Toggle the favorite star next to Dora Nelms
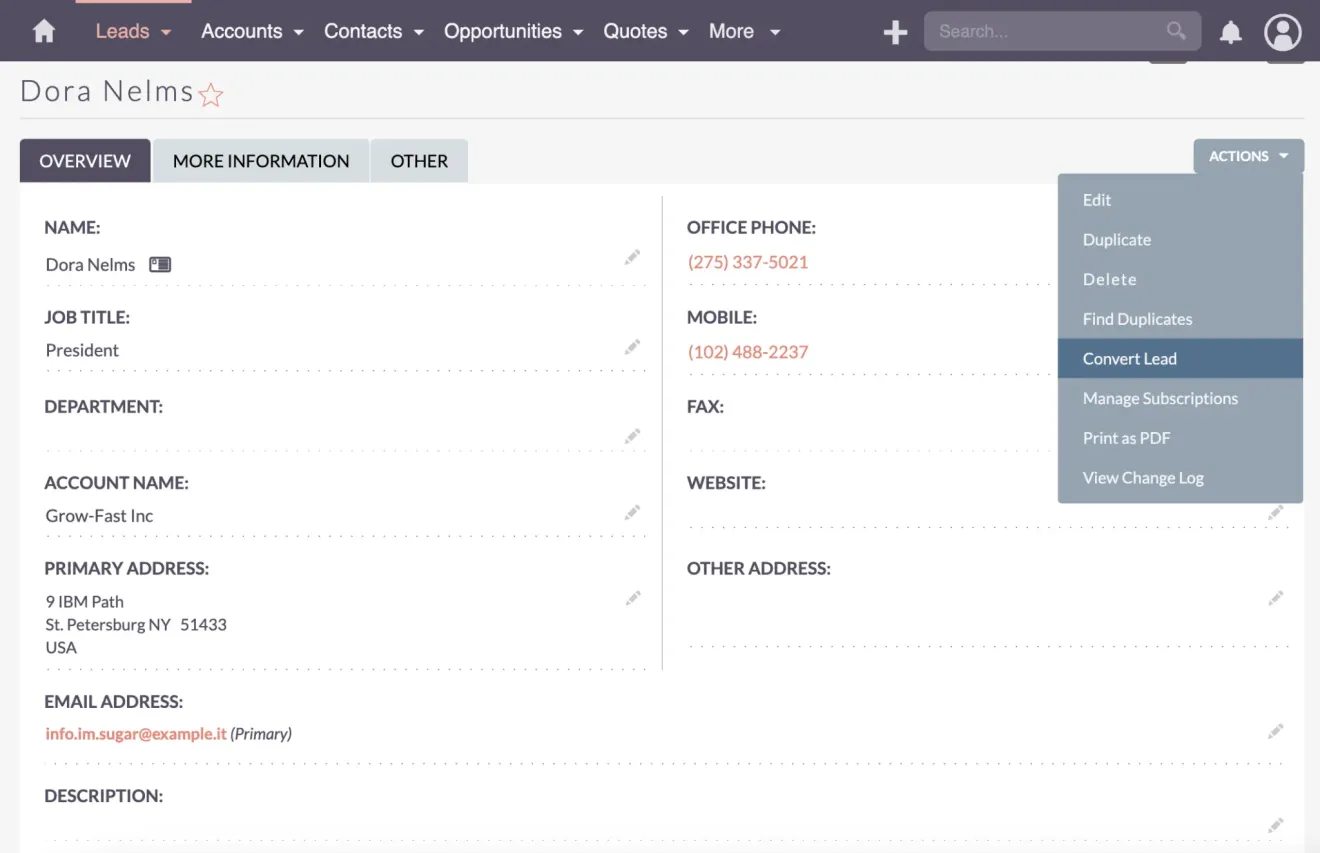The width and height of the screenshot is (1320, 853). pos(211,94)
